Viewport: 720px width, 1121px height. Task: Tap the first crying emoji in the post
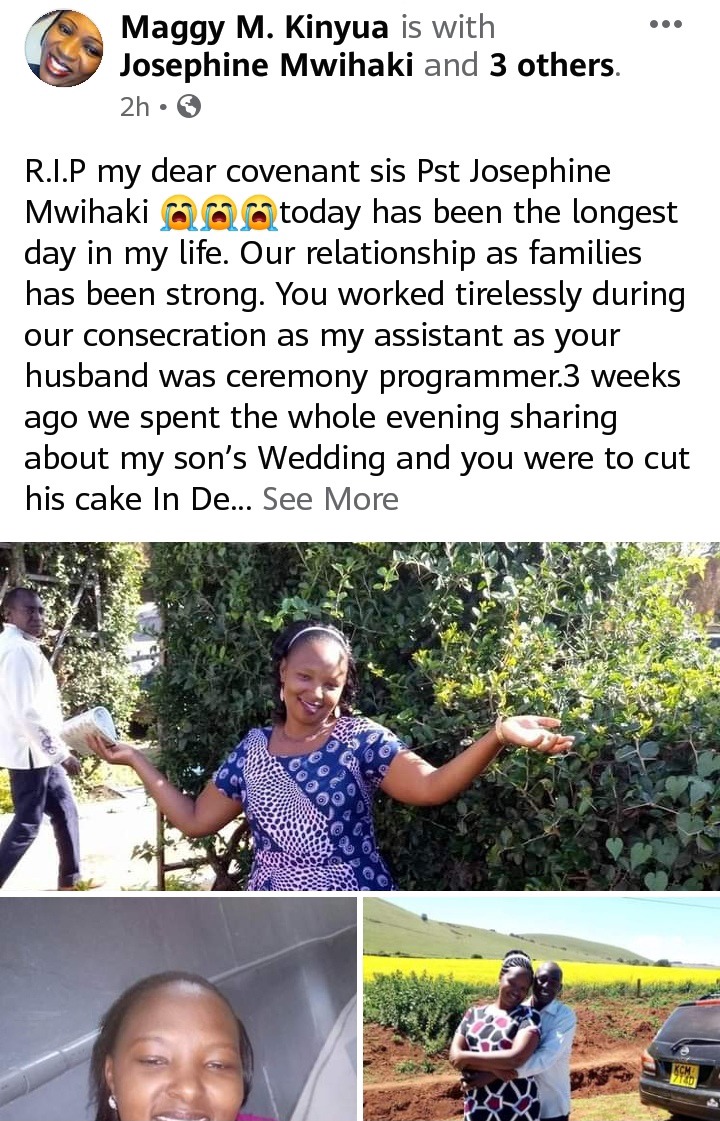pos(178,213)
